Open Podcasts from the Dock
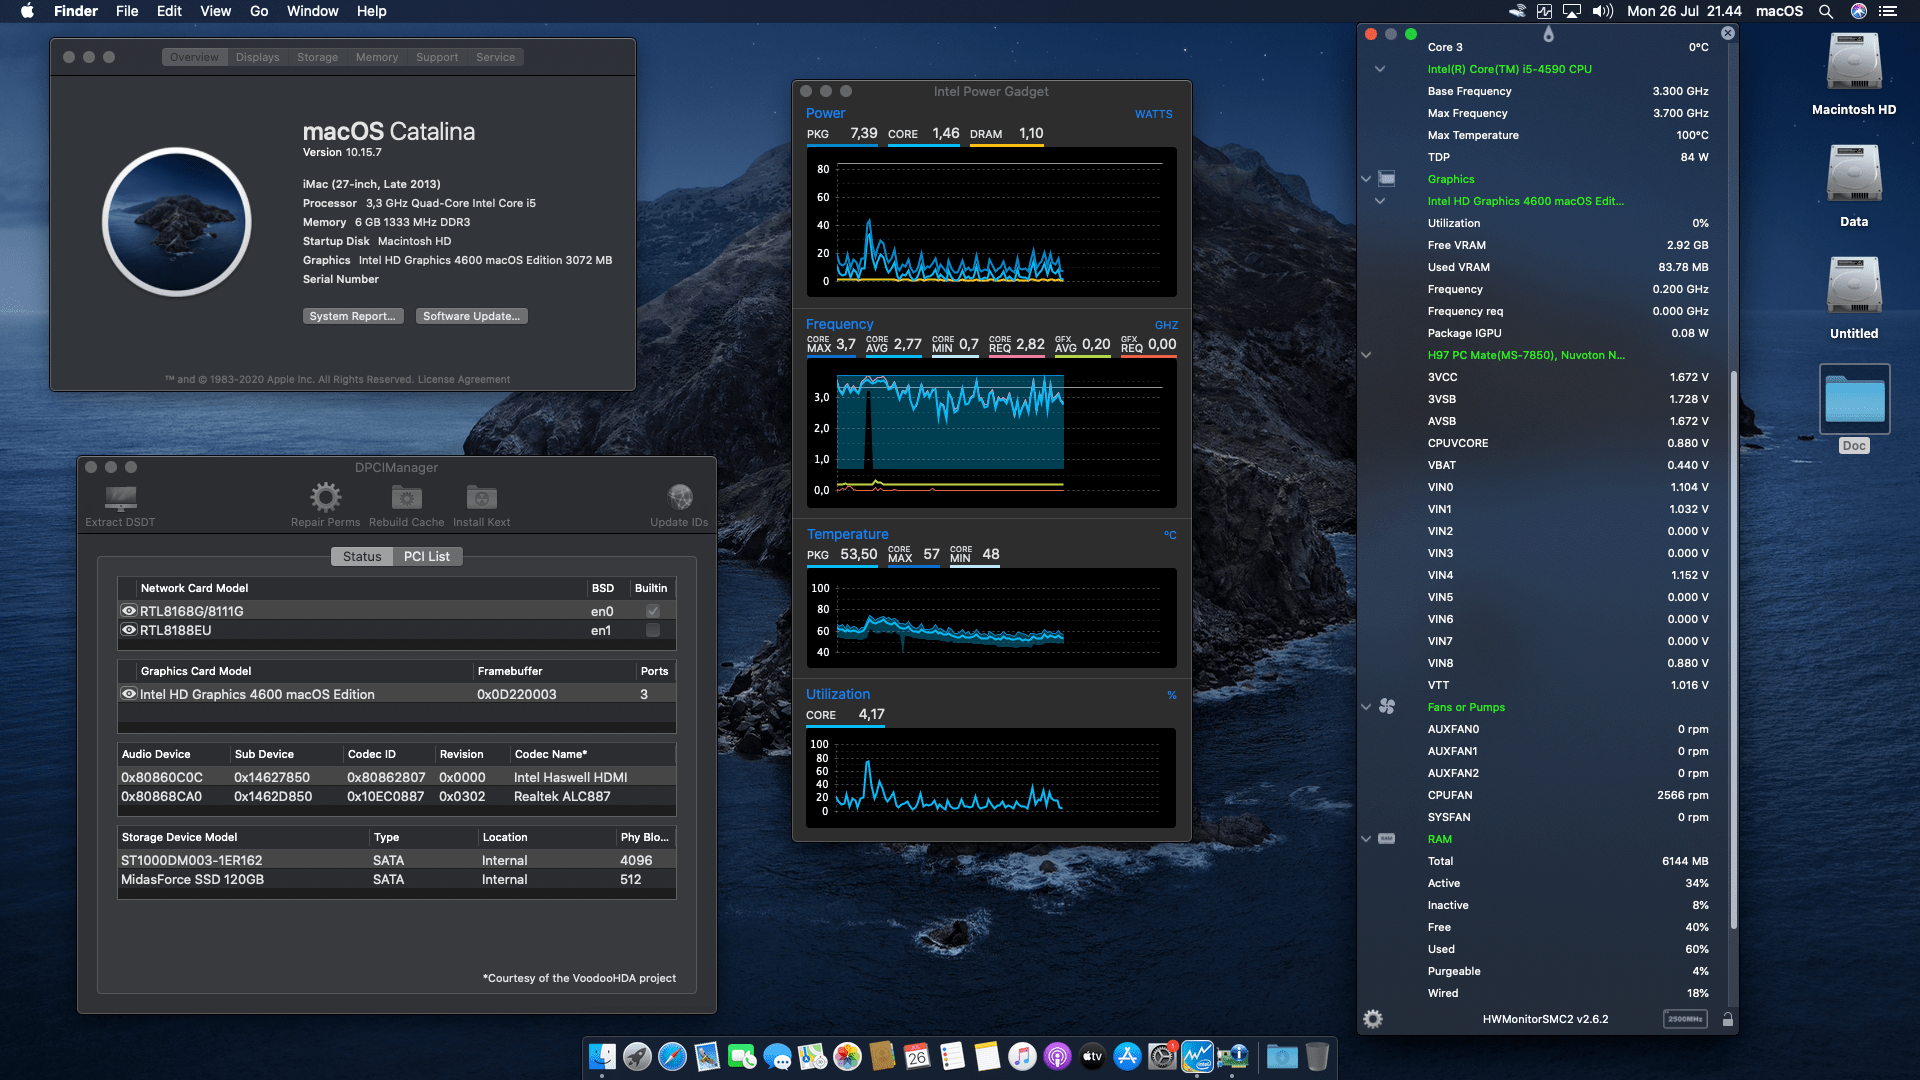 [1057, 1056]
